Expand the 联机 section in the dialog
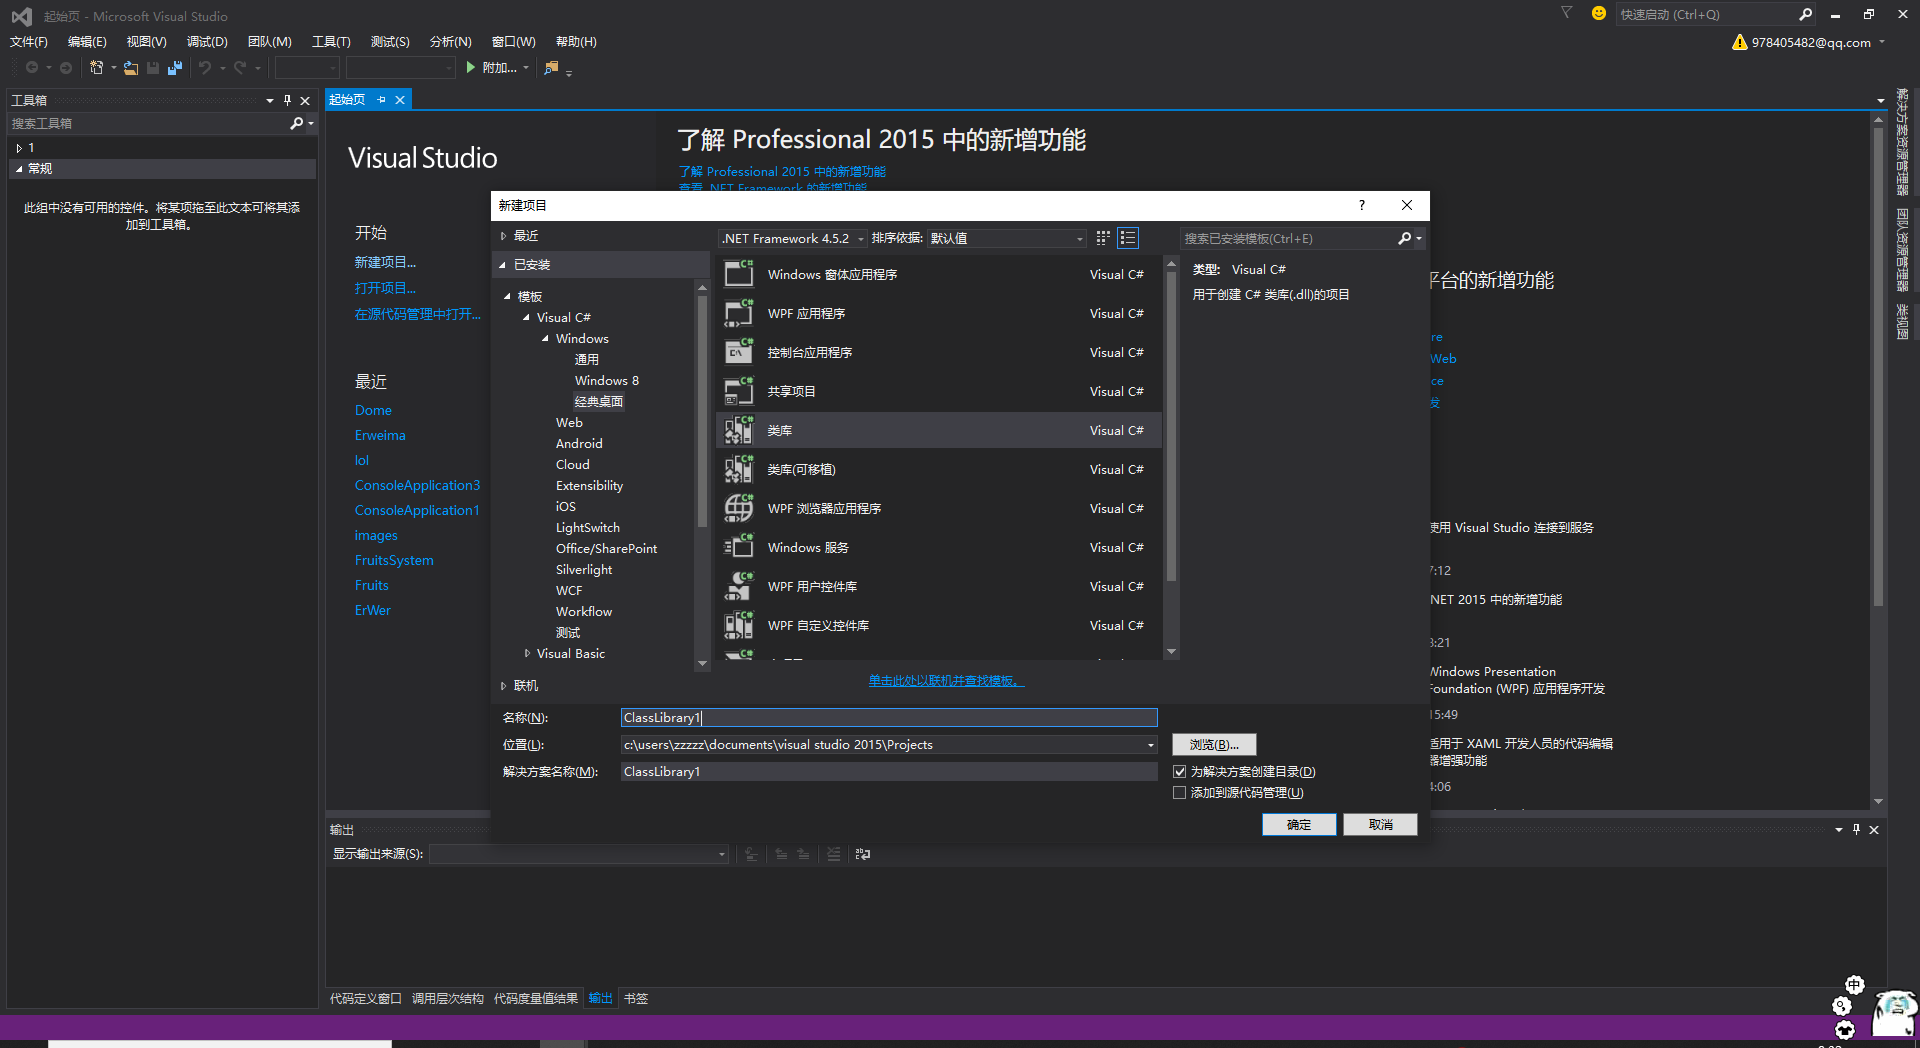 [503, 686]
